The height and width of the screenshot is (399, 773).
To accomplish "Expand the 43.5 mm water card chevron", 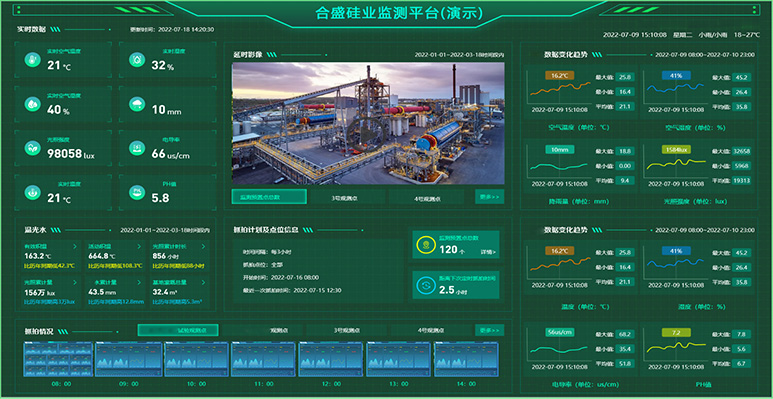I will 139,283.
